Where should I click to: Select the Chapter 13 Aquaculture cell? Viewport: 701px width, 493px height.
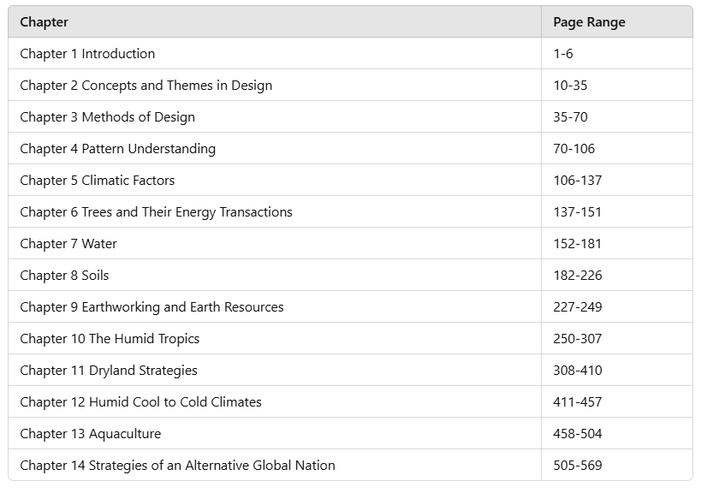coord(90,434)
